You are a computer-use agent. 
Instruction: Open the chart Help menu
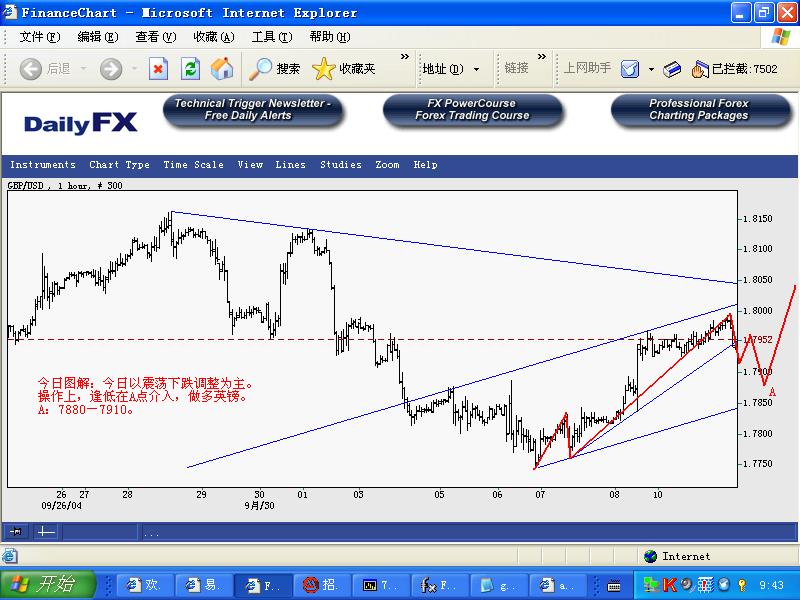(x=425, y=165)
